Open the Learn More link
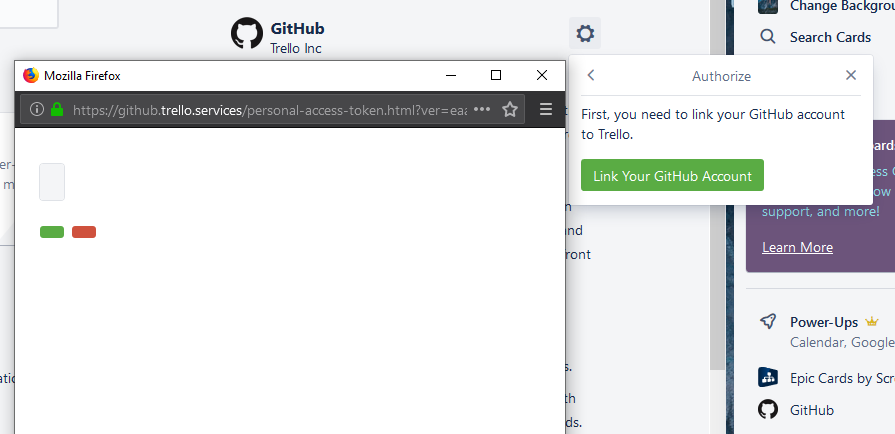895x434 pixels. (797, 247)
